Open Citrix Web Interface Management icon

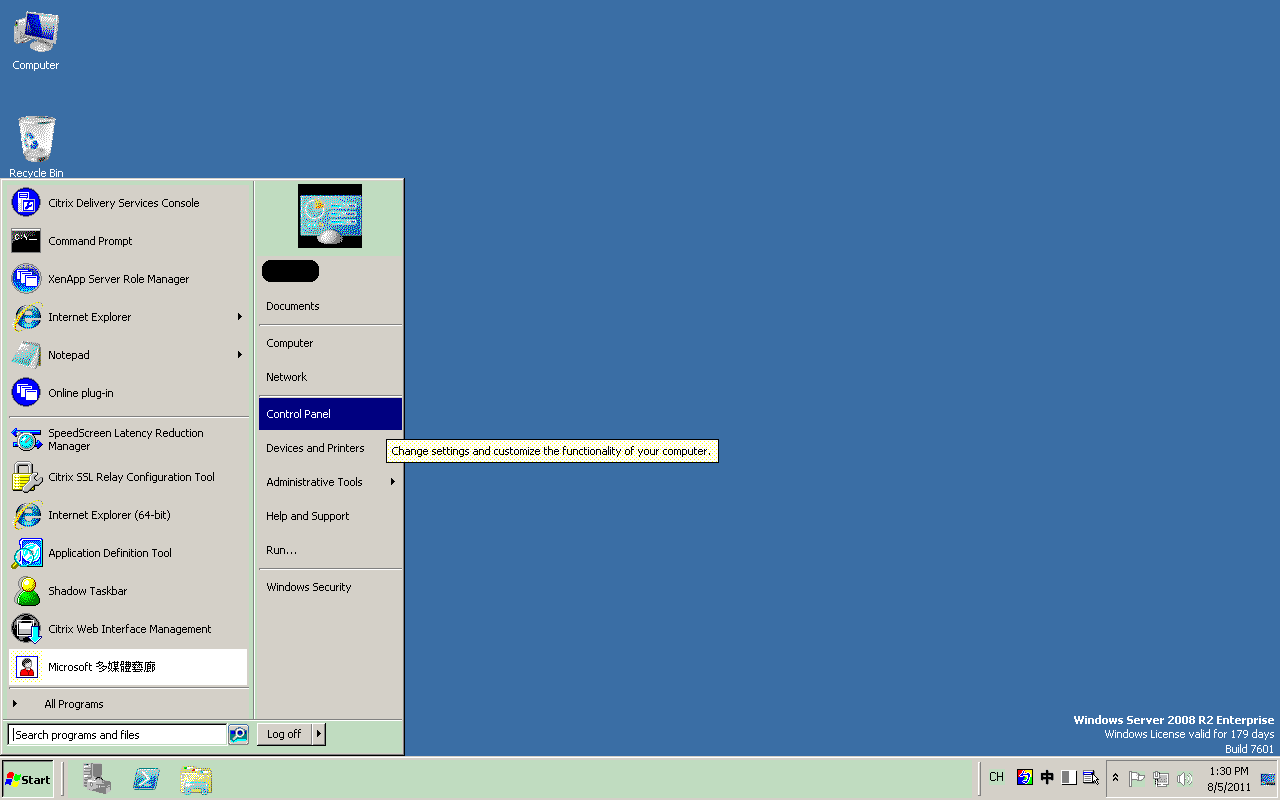click(26, 629)
